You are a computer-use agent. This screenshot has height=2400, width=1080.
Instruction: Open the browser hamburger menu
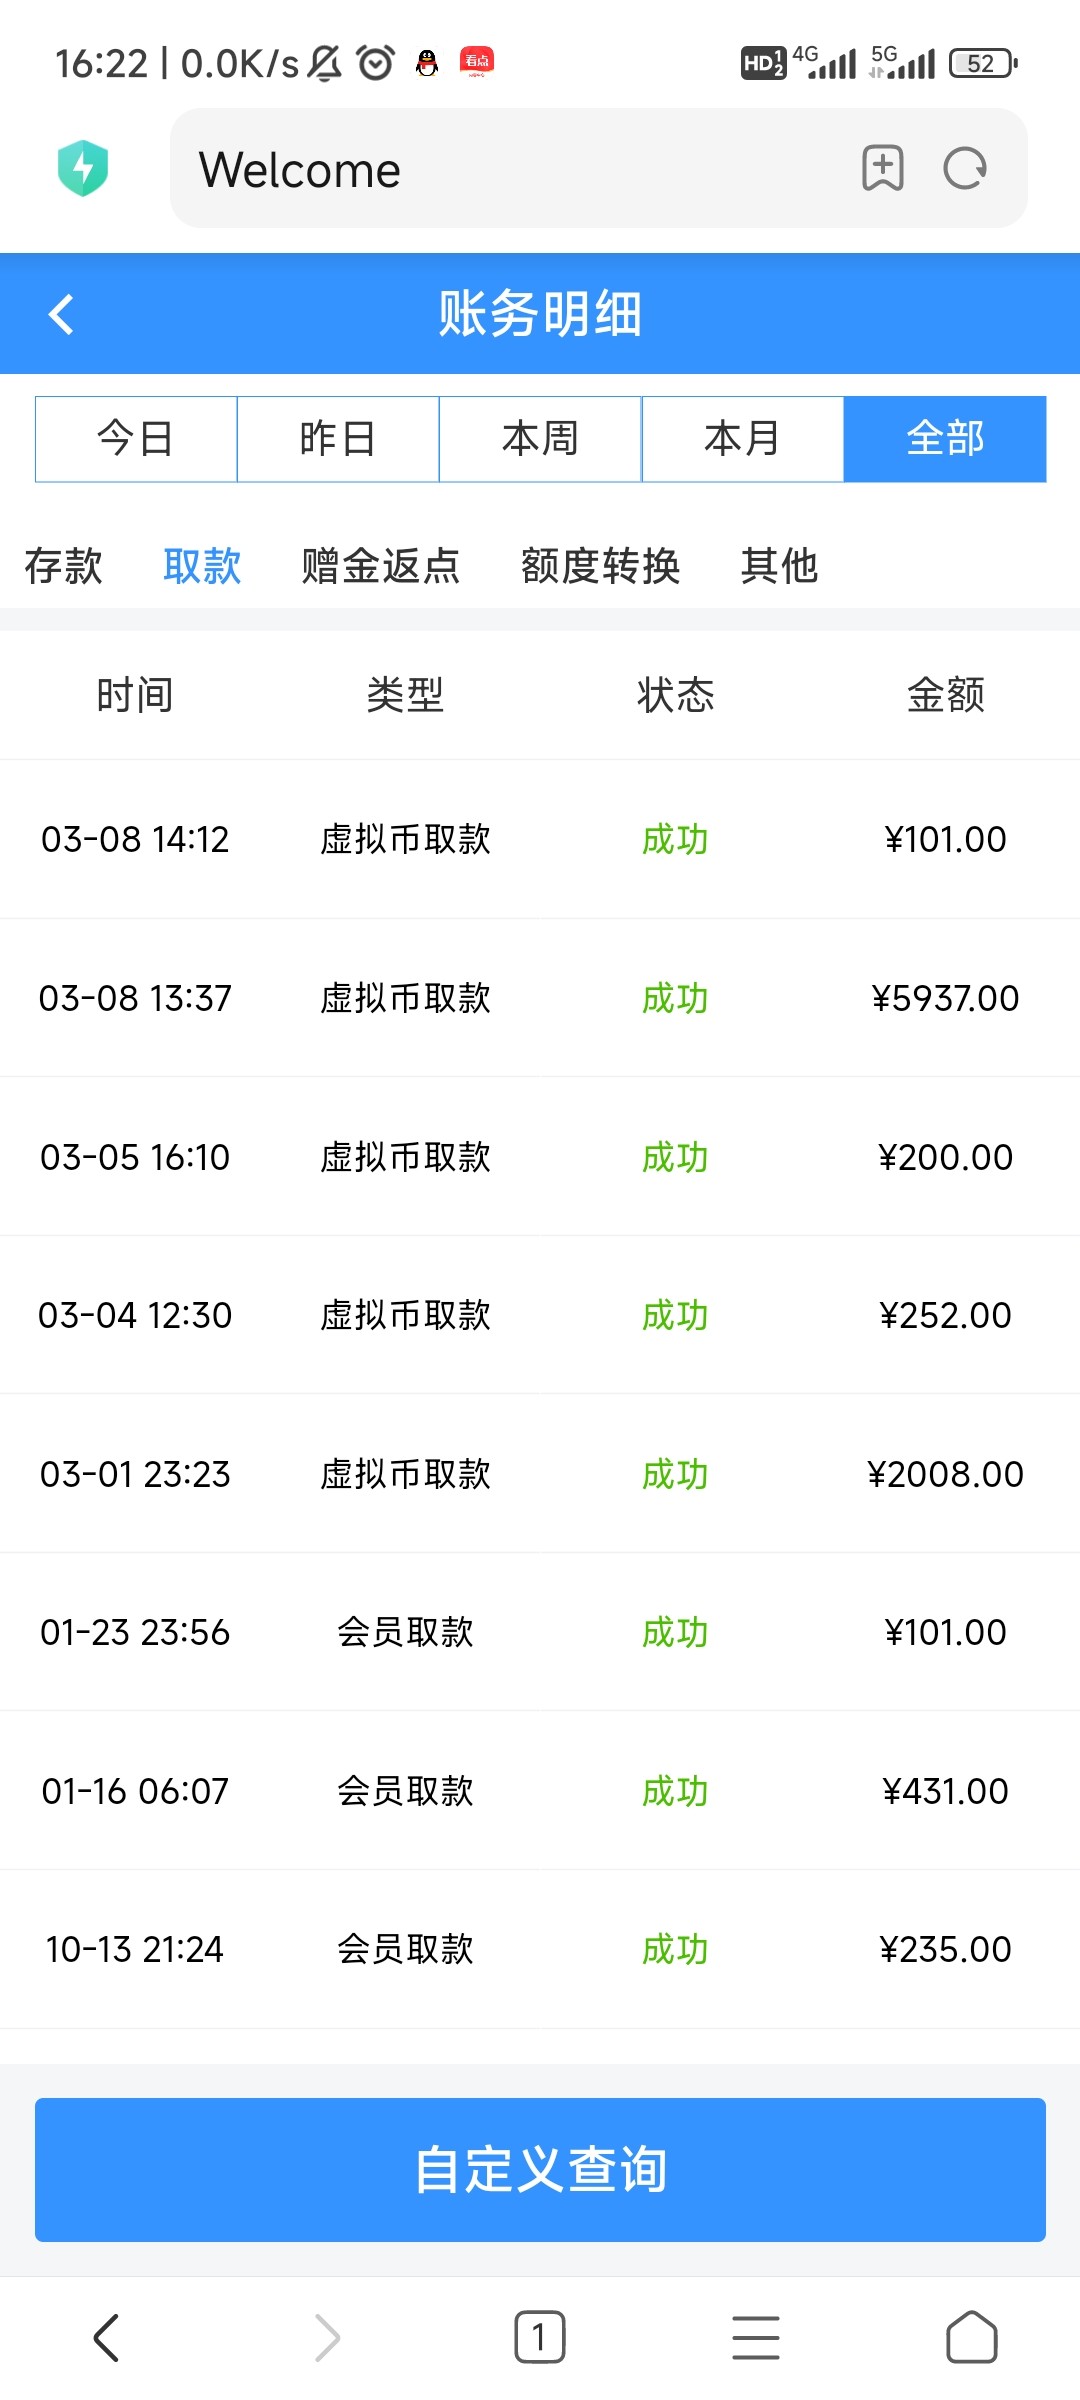(x=755, y=2338)
